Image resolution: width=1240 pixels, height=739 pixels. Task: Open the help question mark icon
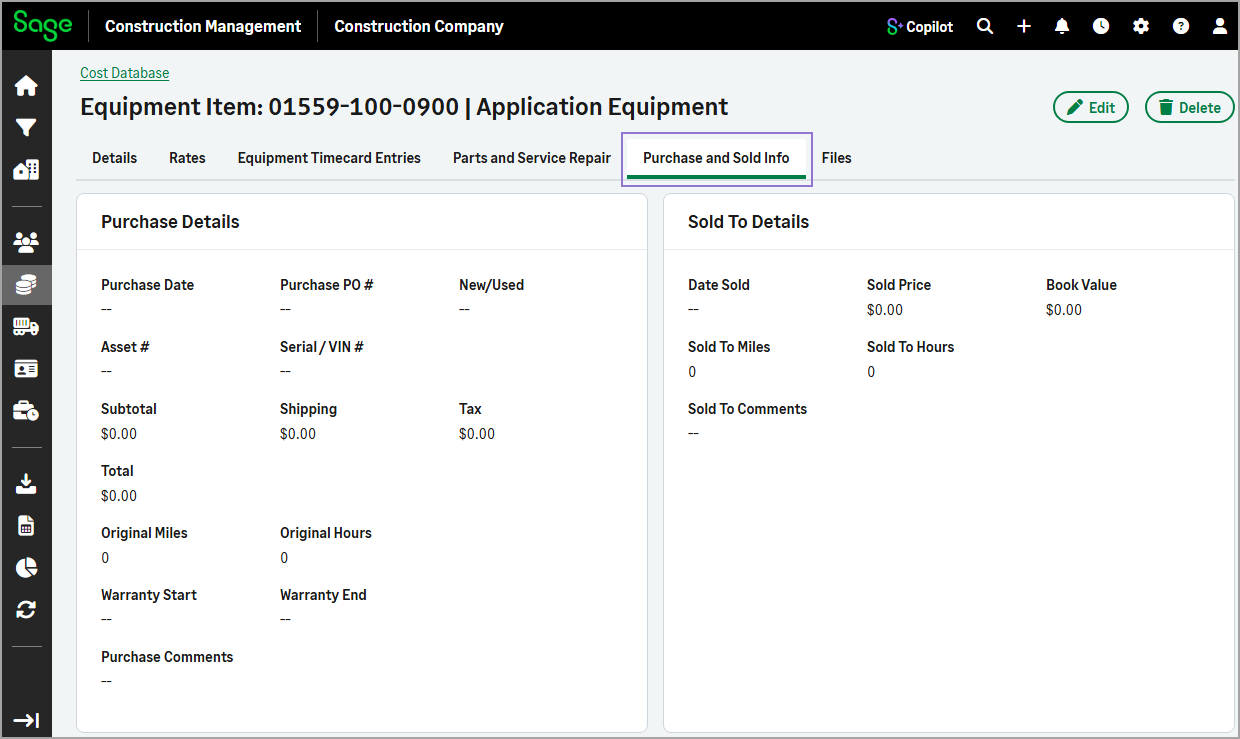click(1181, 27)
